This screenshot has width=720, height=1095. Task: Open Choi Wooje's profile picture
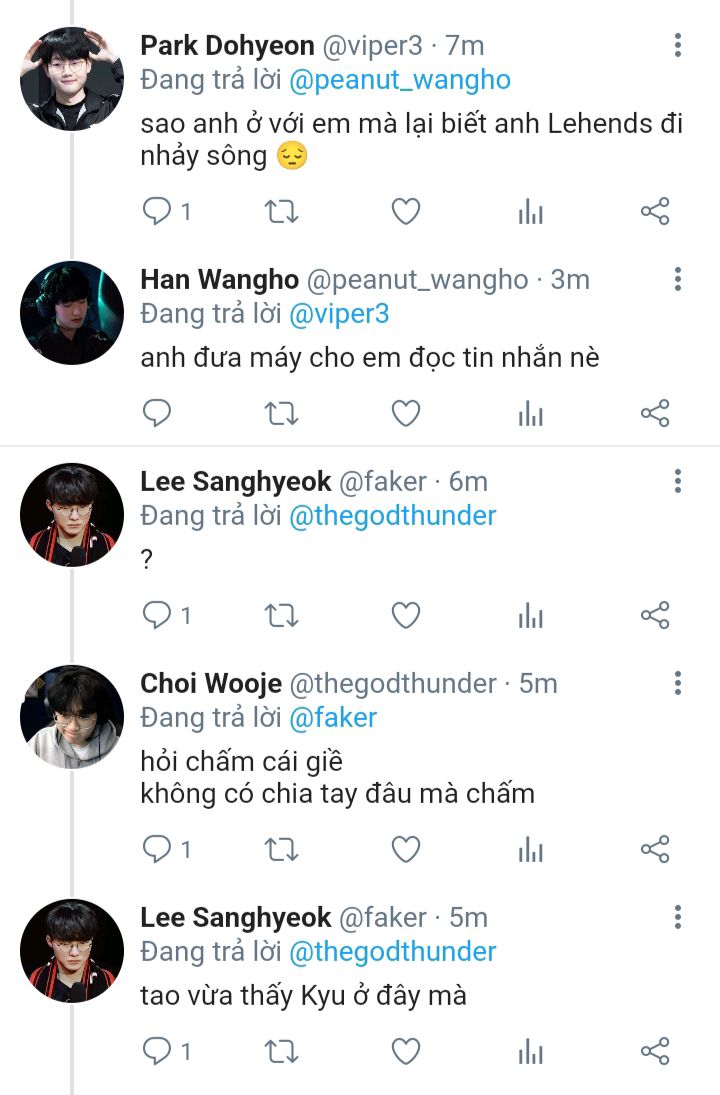tap(72, 716)
